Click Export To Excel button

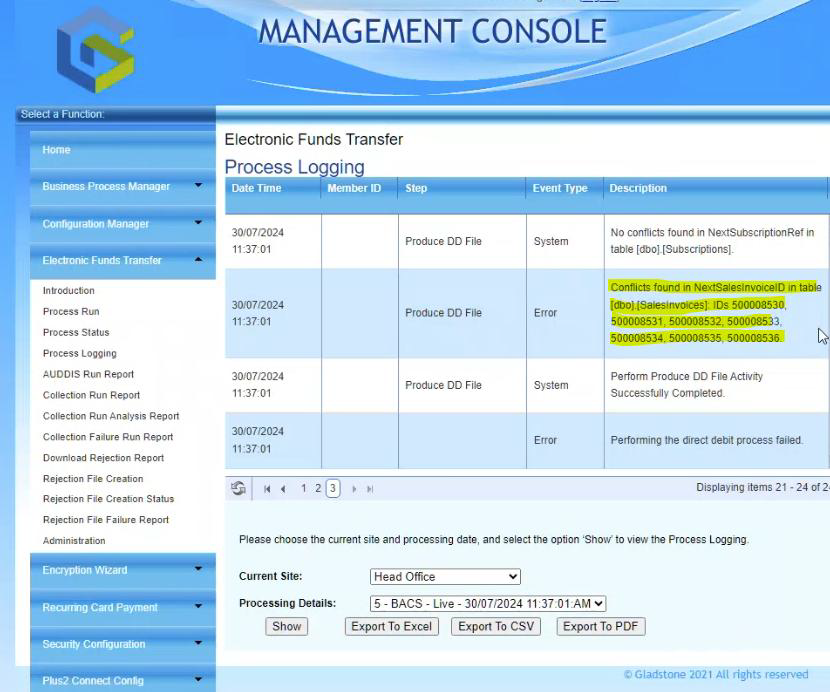pyautogui.click(x=392, y=626)
